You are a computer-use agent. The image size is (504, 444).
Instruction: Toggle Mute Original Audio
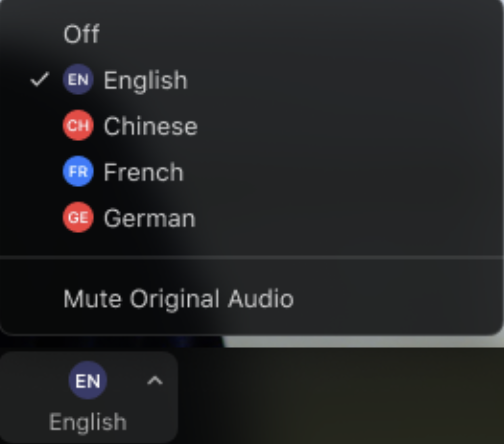pos(252,299)
